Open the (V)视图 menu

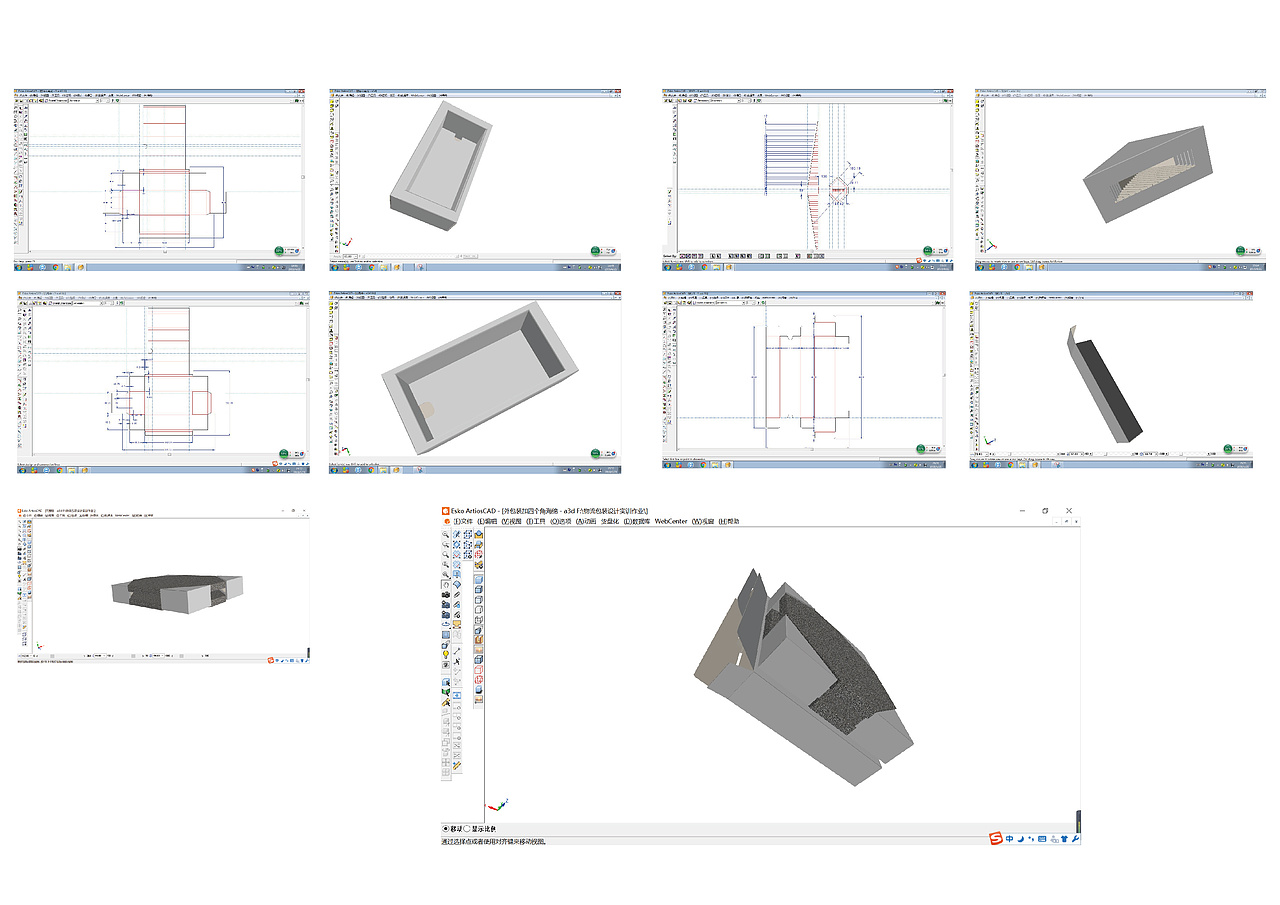coord(512,521)
